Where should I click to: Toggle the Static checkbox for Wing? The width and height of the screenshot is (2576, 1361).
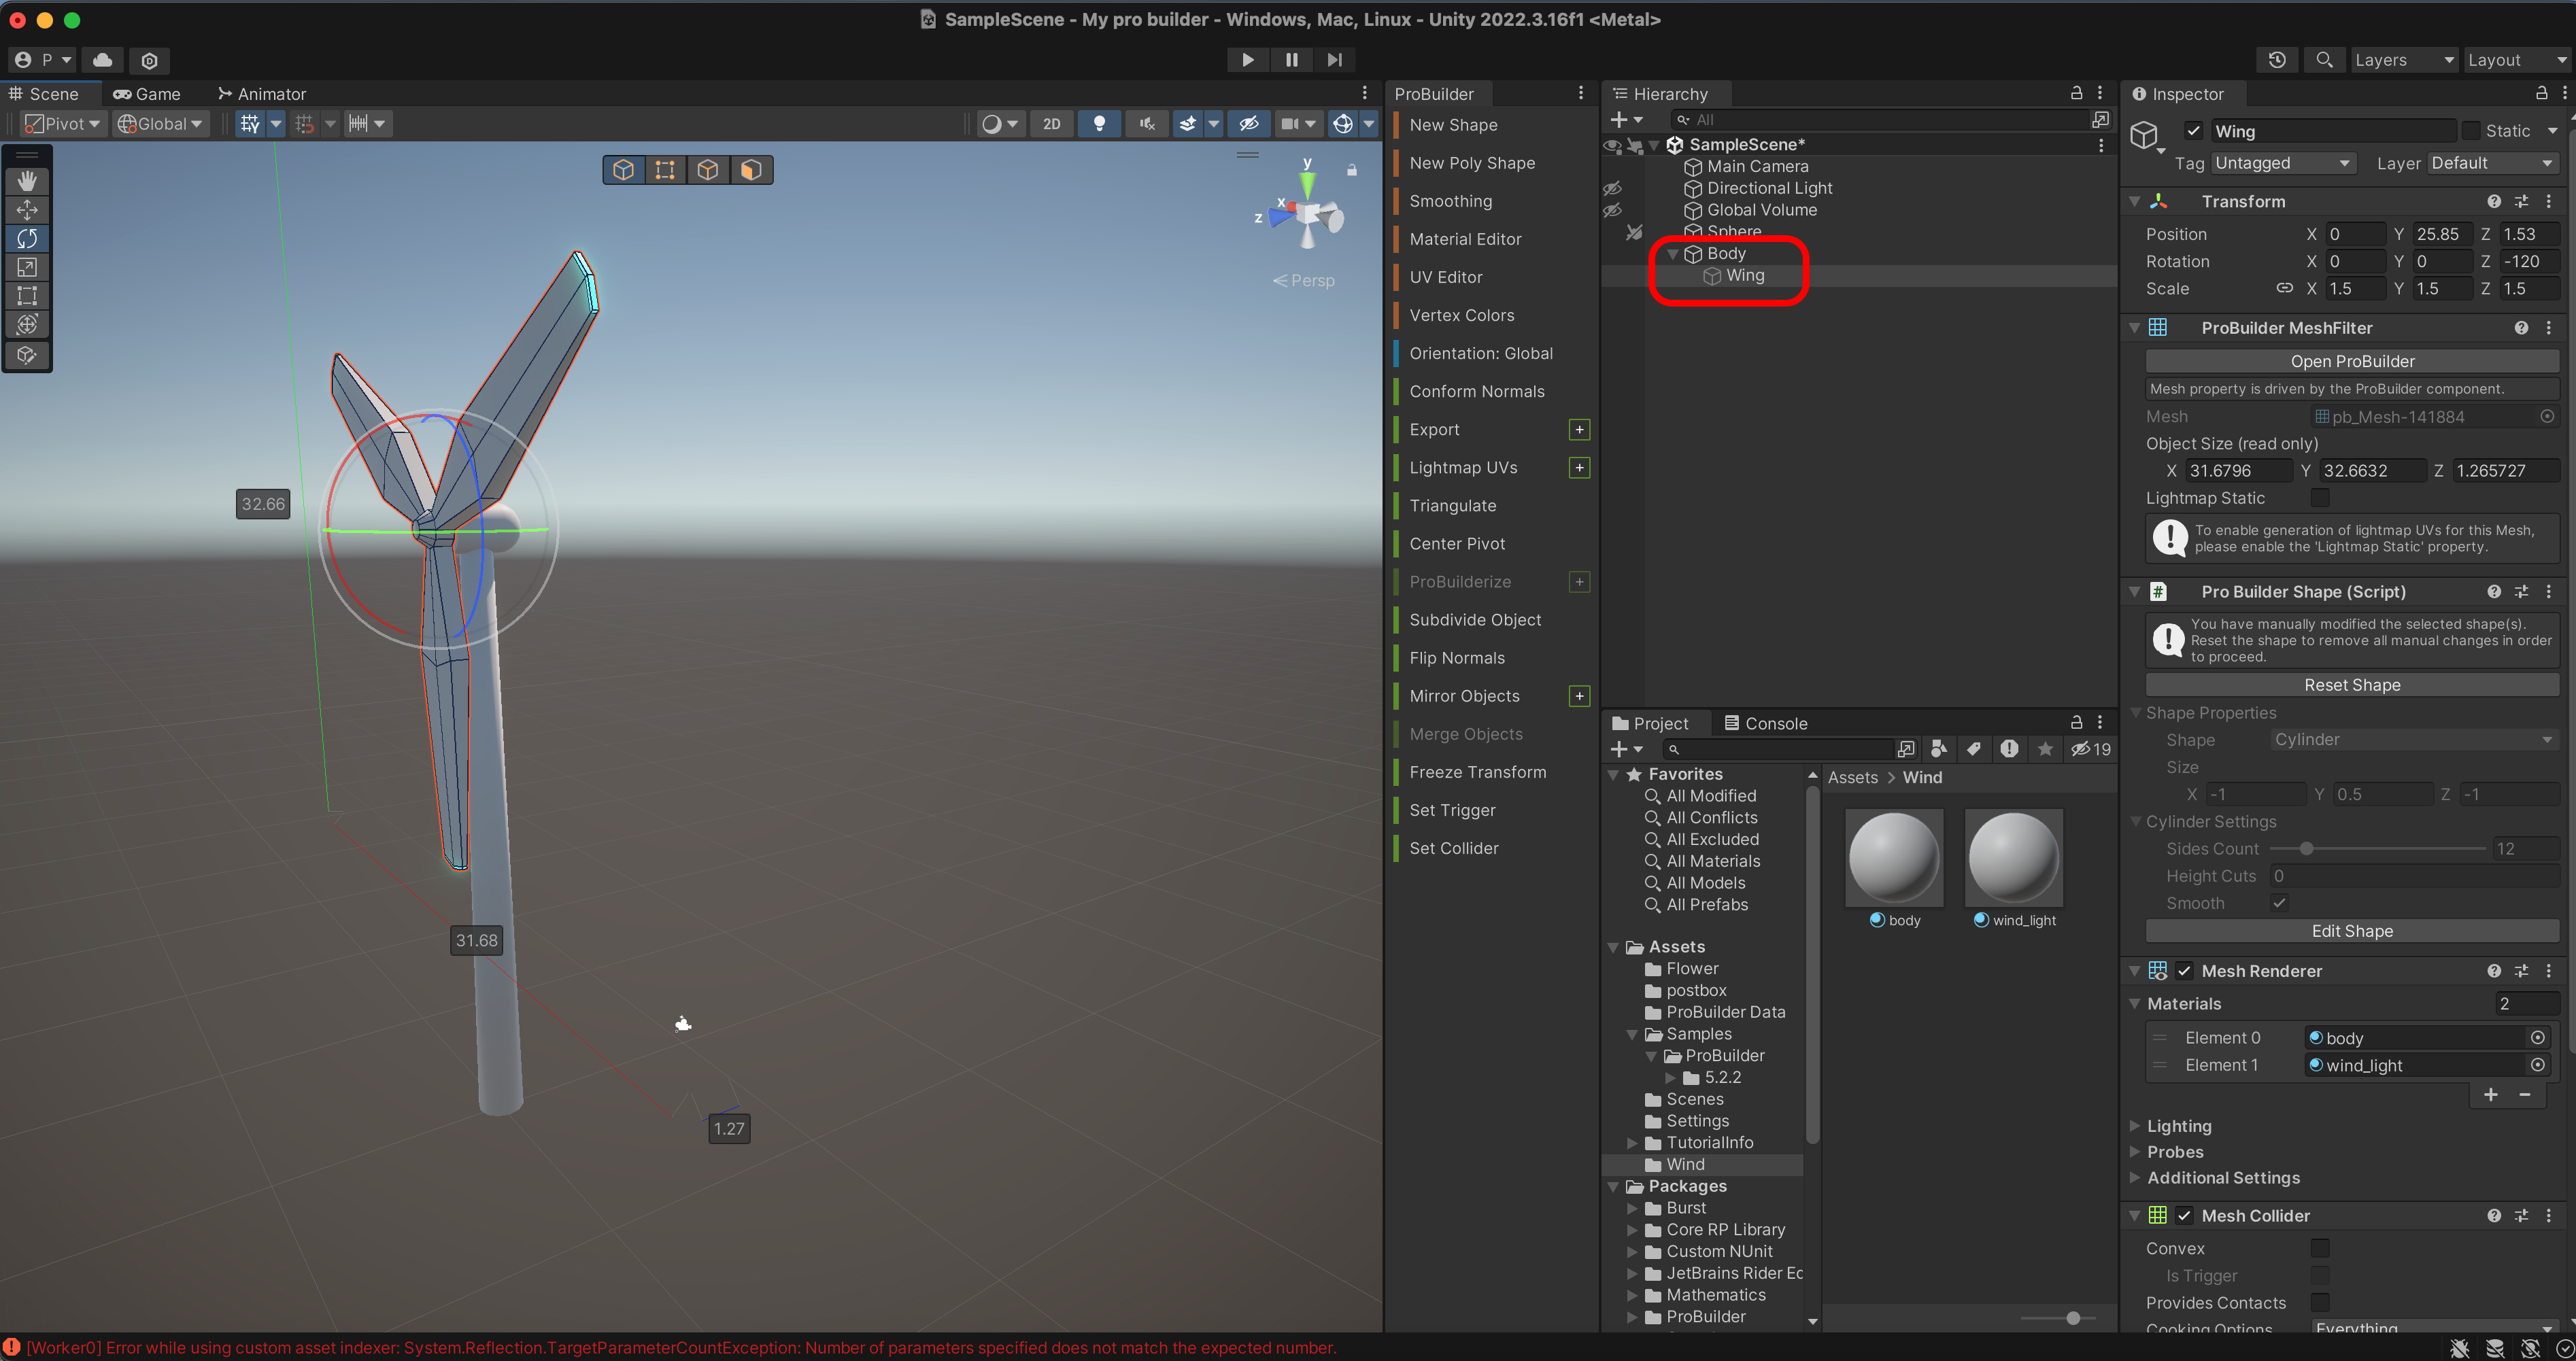tap(2471, 131)
